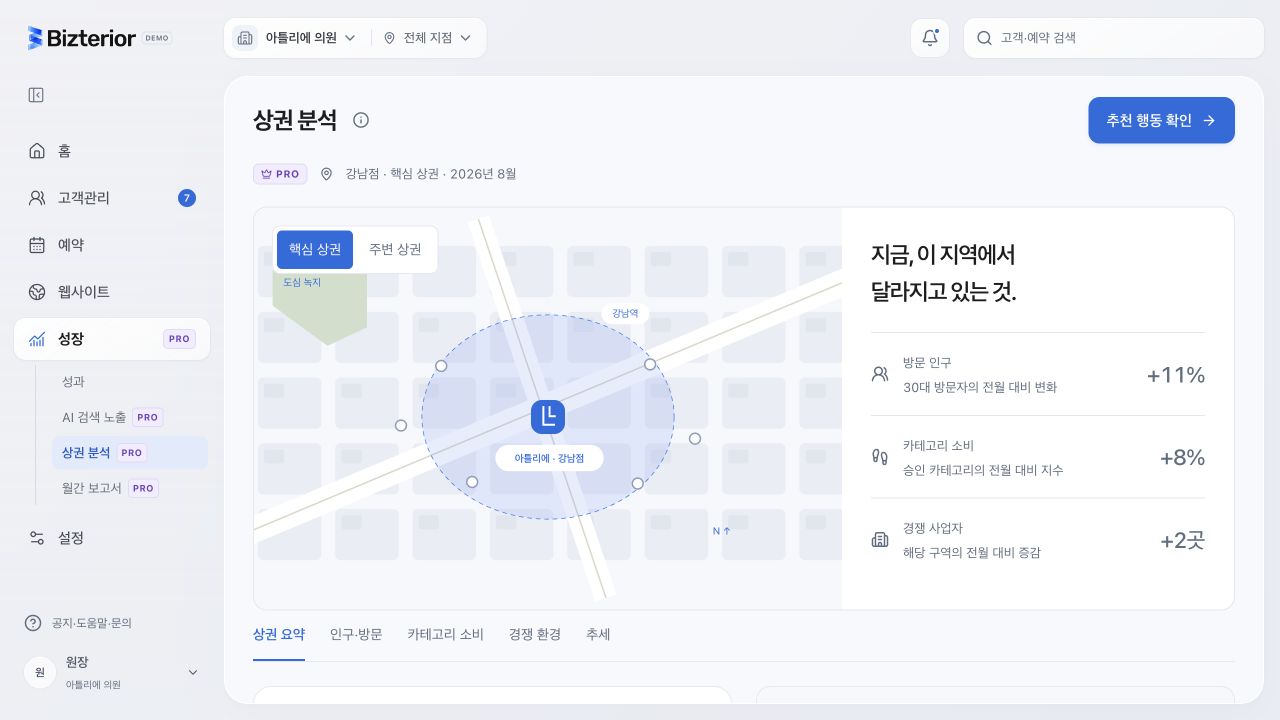Image resolution: width=1280 pixels, height=720 pixels.
Task: Click the 아틀리에 의원 building icon
Action: (245, 38)
